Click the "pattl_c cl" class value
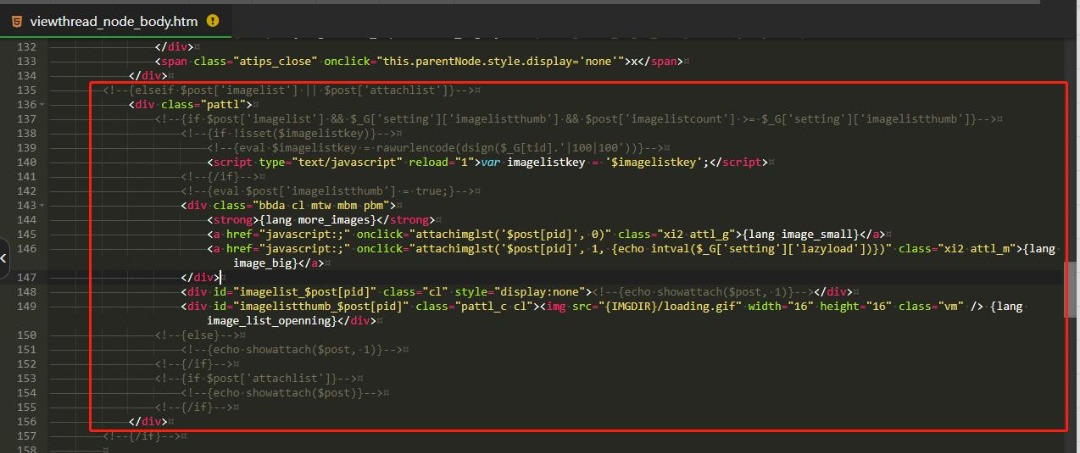 492,306
